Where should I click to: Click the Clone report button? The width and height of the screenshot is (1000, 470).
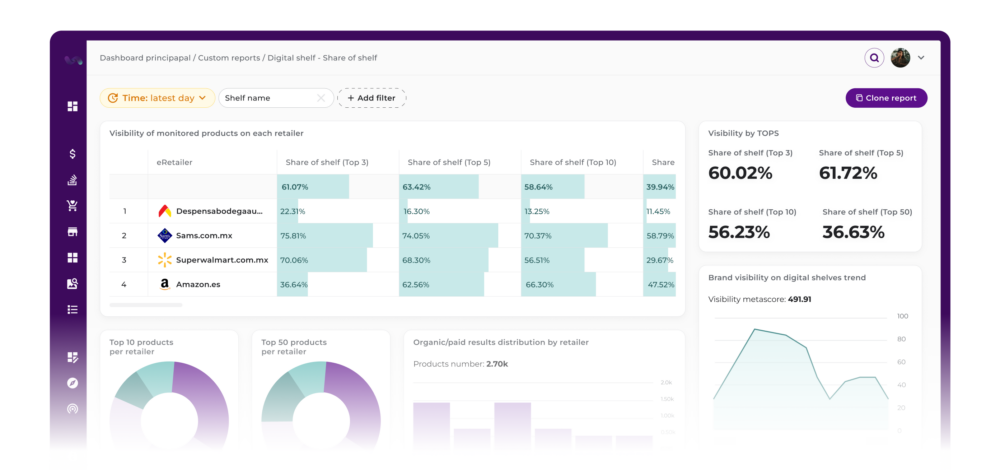tap(886, 98)
